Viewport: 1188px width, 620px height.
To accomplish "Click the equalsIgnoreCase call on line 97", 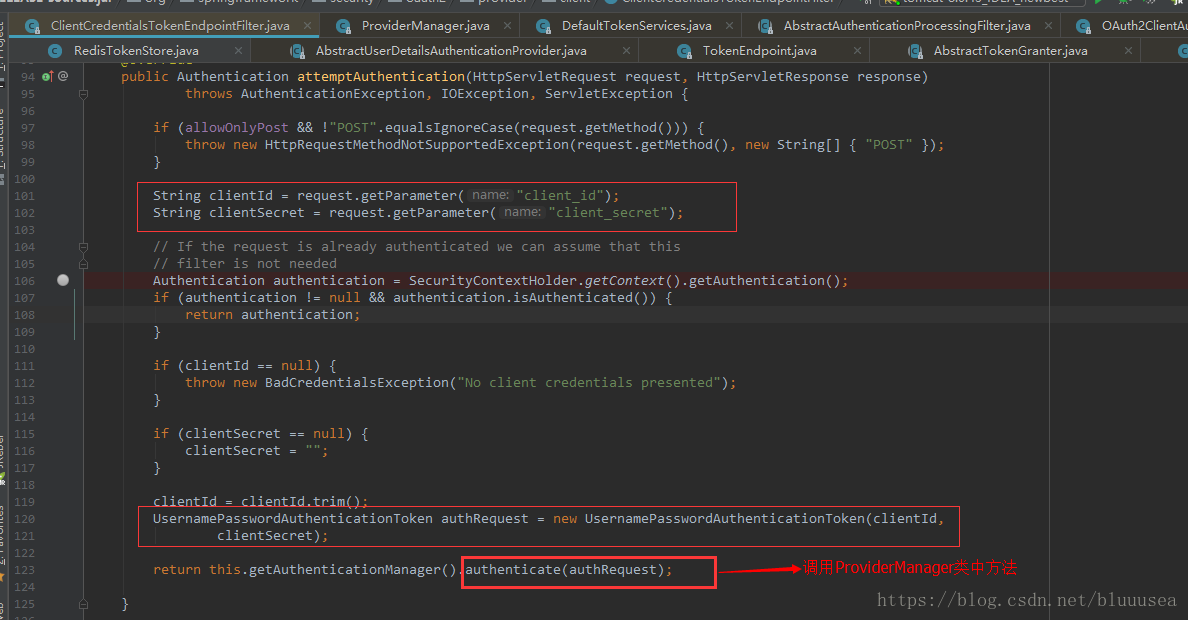I will [449, 127].
